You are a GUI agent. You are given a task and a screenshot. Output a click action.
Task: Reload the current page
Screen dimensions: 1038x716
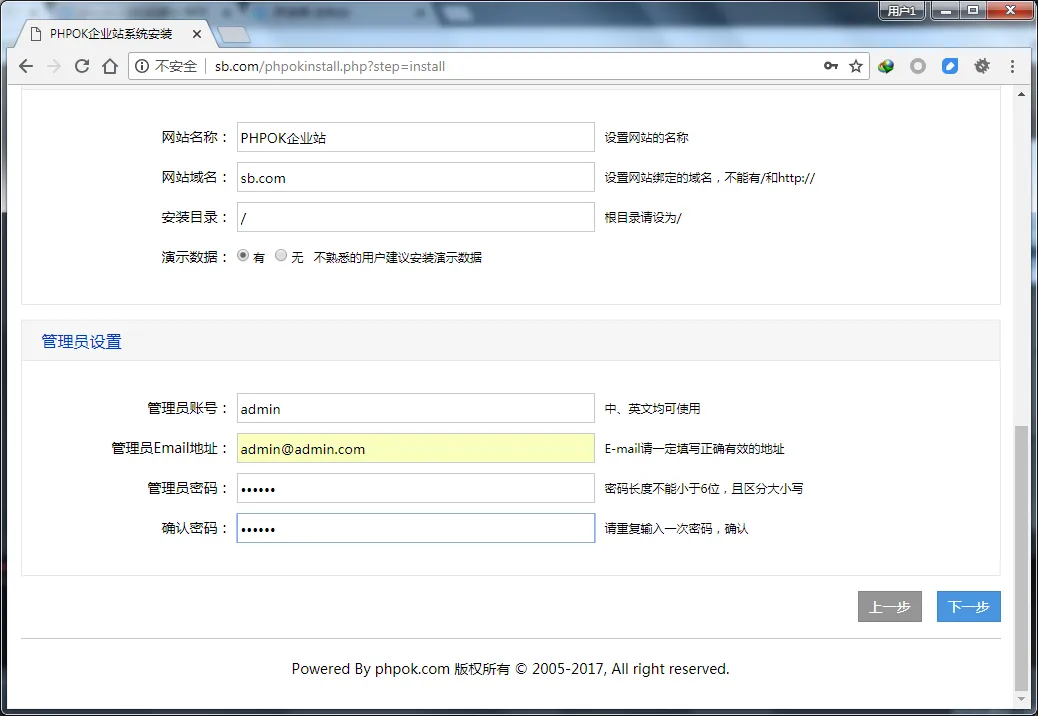coord(82,66)
